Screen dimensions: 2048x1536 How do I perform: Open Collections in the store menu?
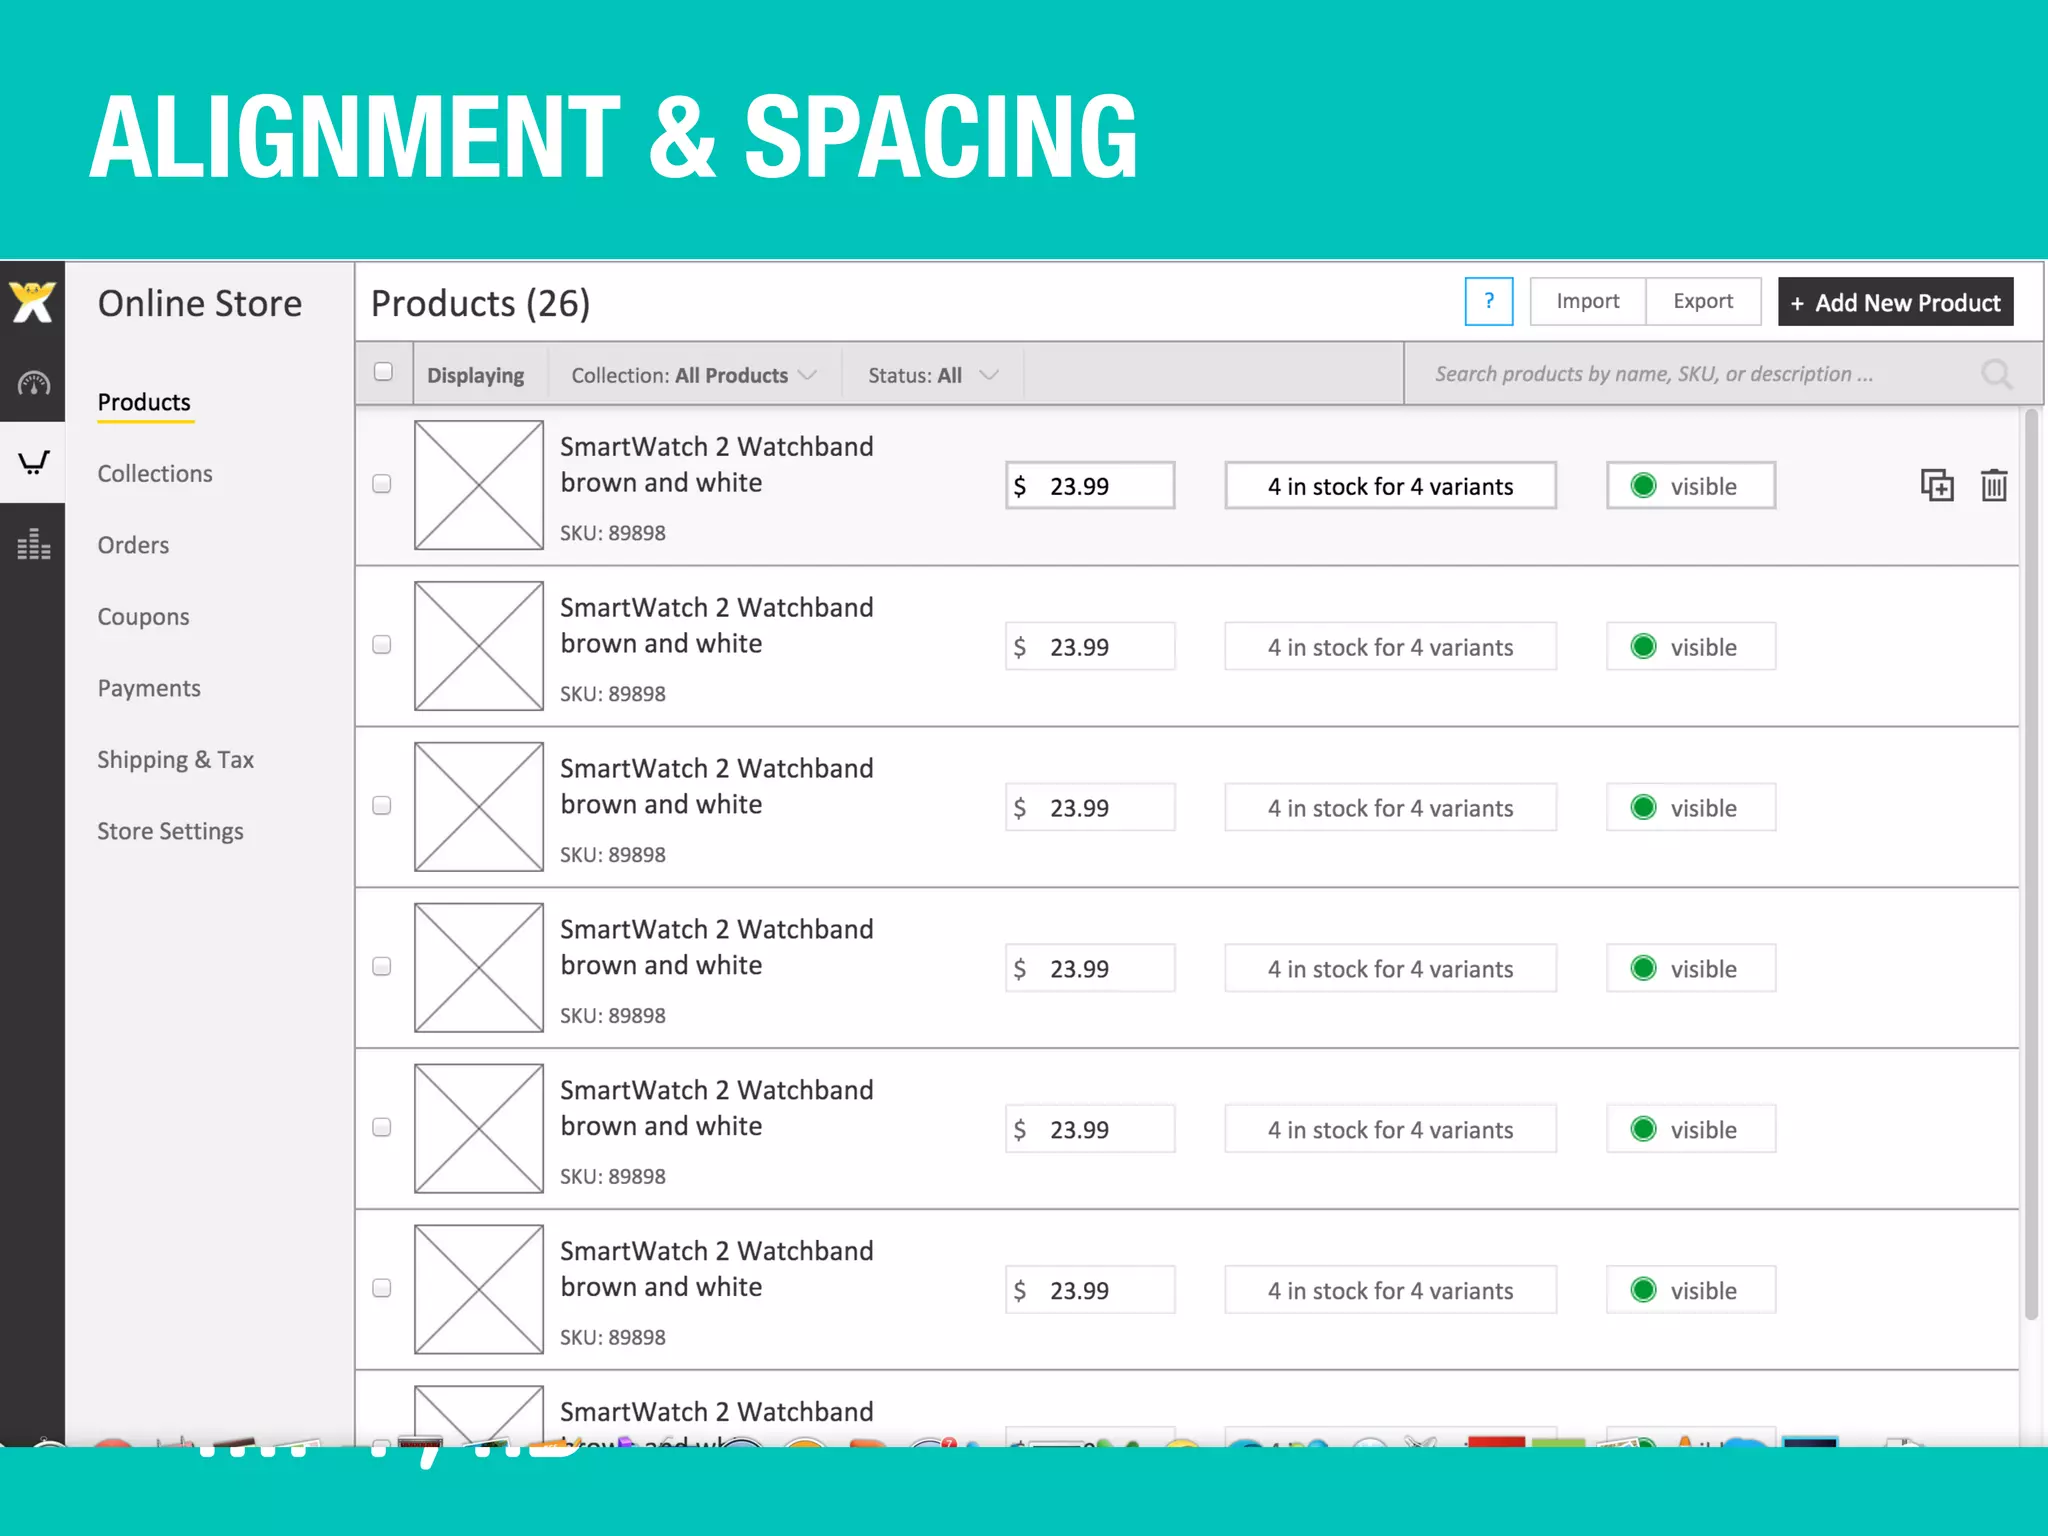[155, 474]
